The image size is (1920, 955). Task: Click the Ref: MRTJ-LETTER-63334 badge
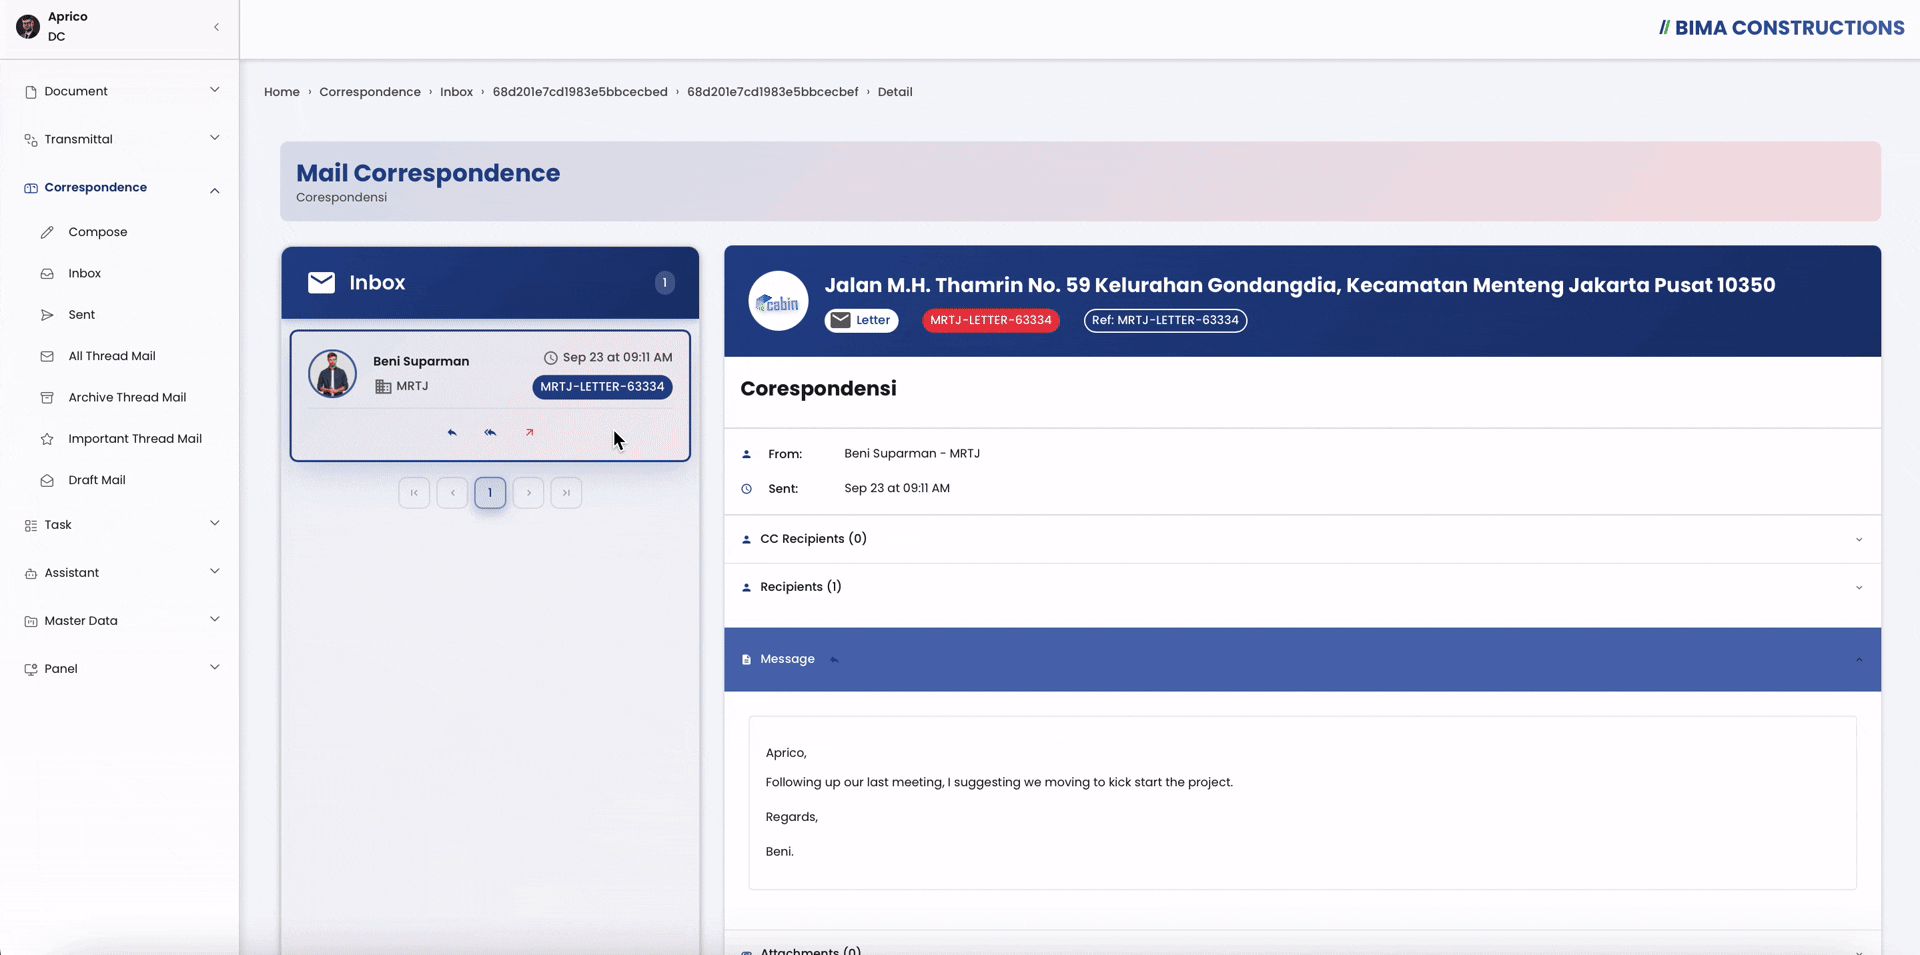pyautogui.click(x=1165, y=321)
